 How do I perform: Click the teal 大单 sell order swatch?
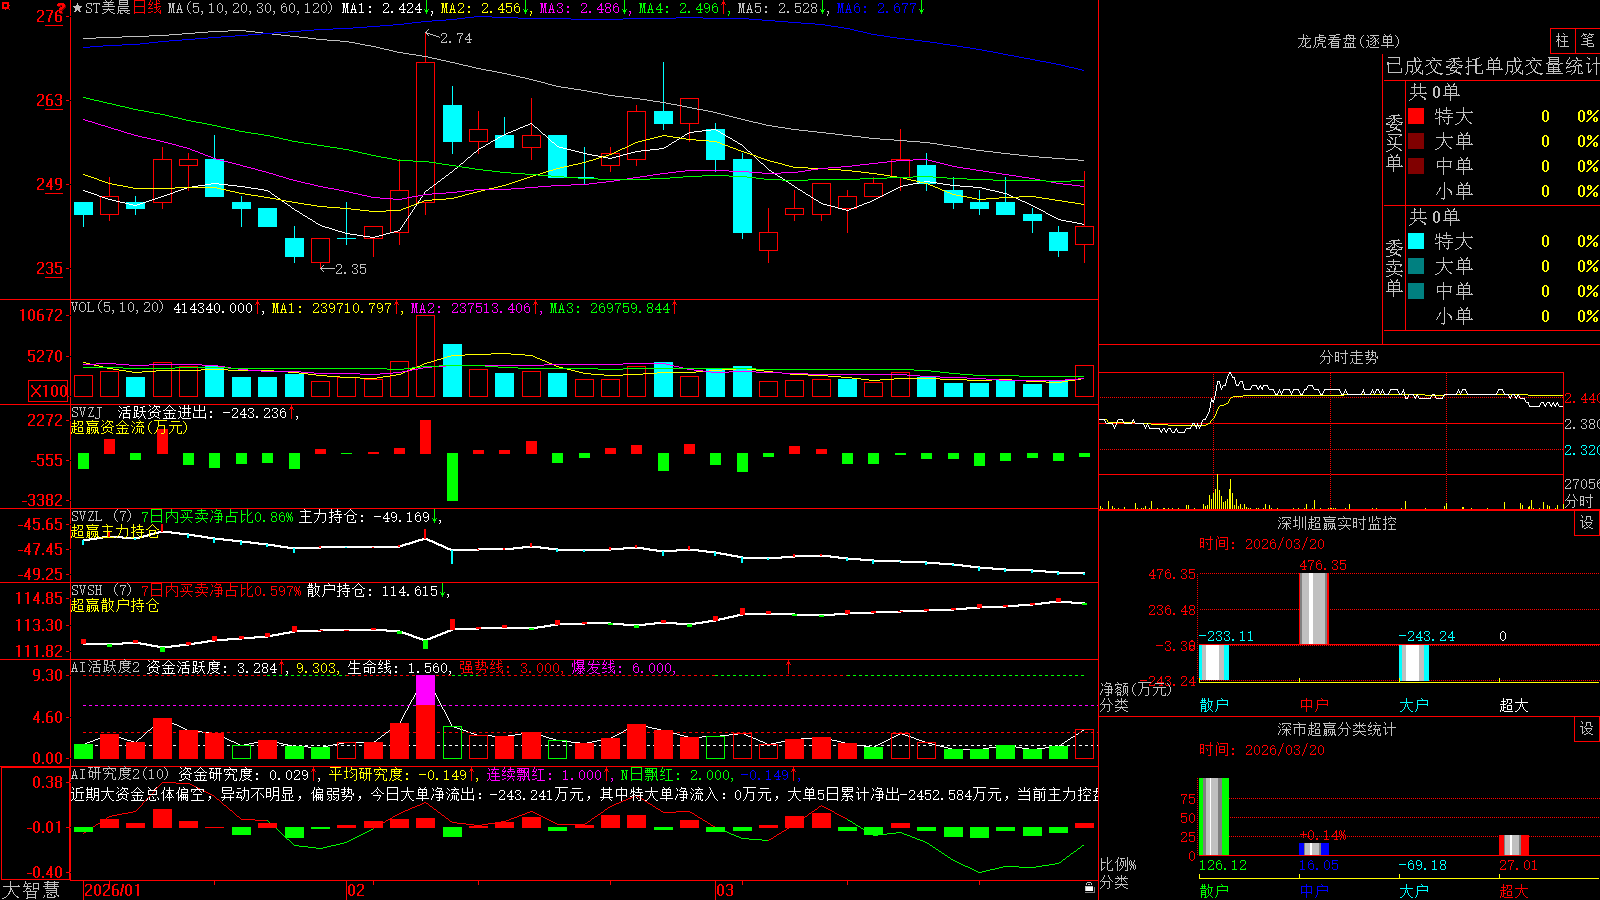tap(1416, 266)
